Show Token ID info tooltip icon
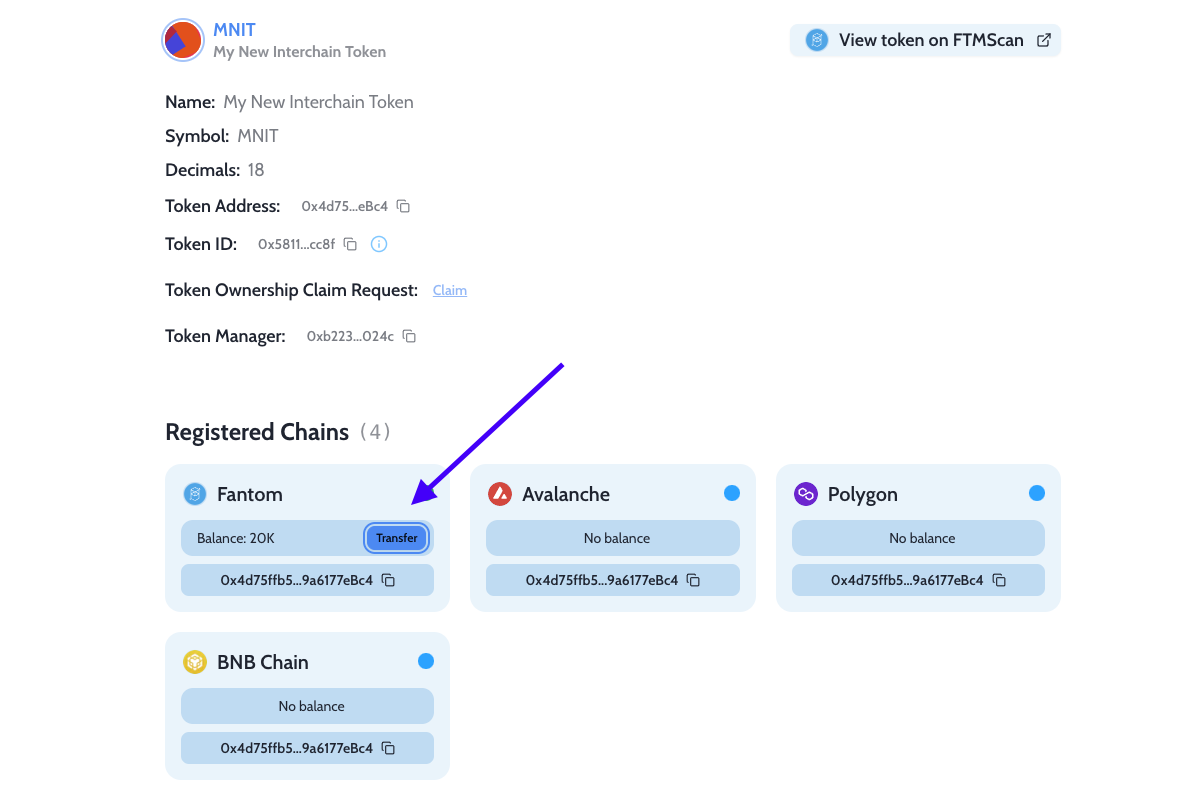The width and height of the screenshot is (1187, 811). point(379,244)
